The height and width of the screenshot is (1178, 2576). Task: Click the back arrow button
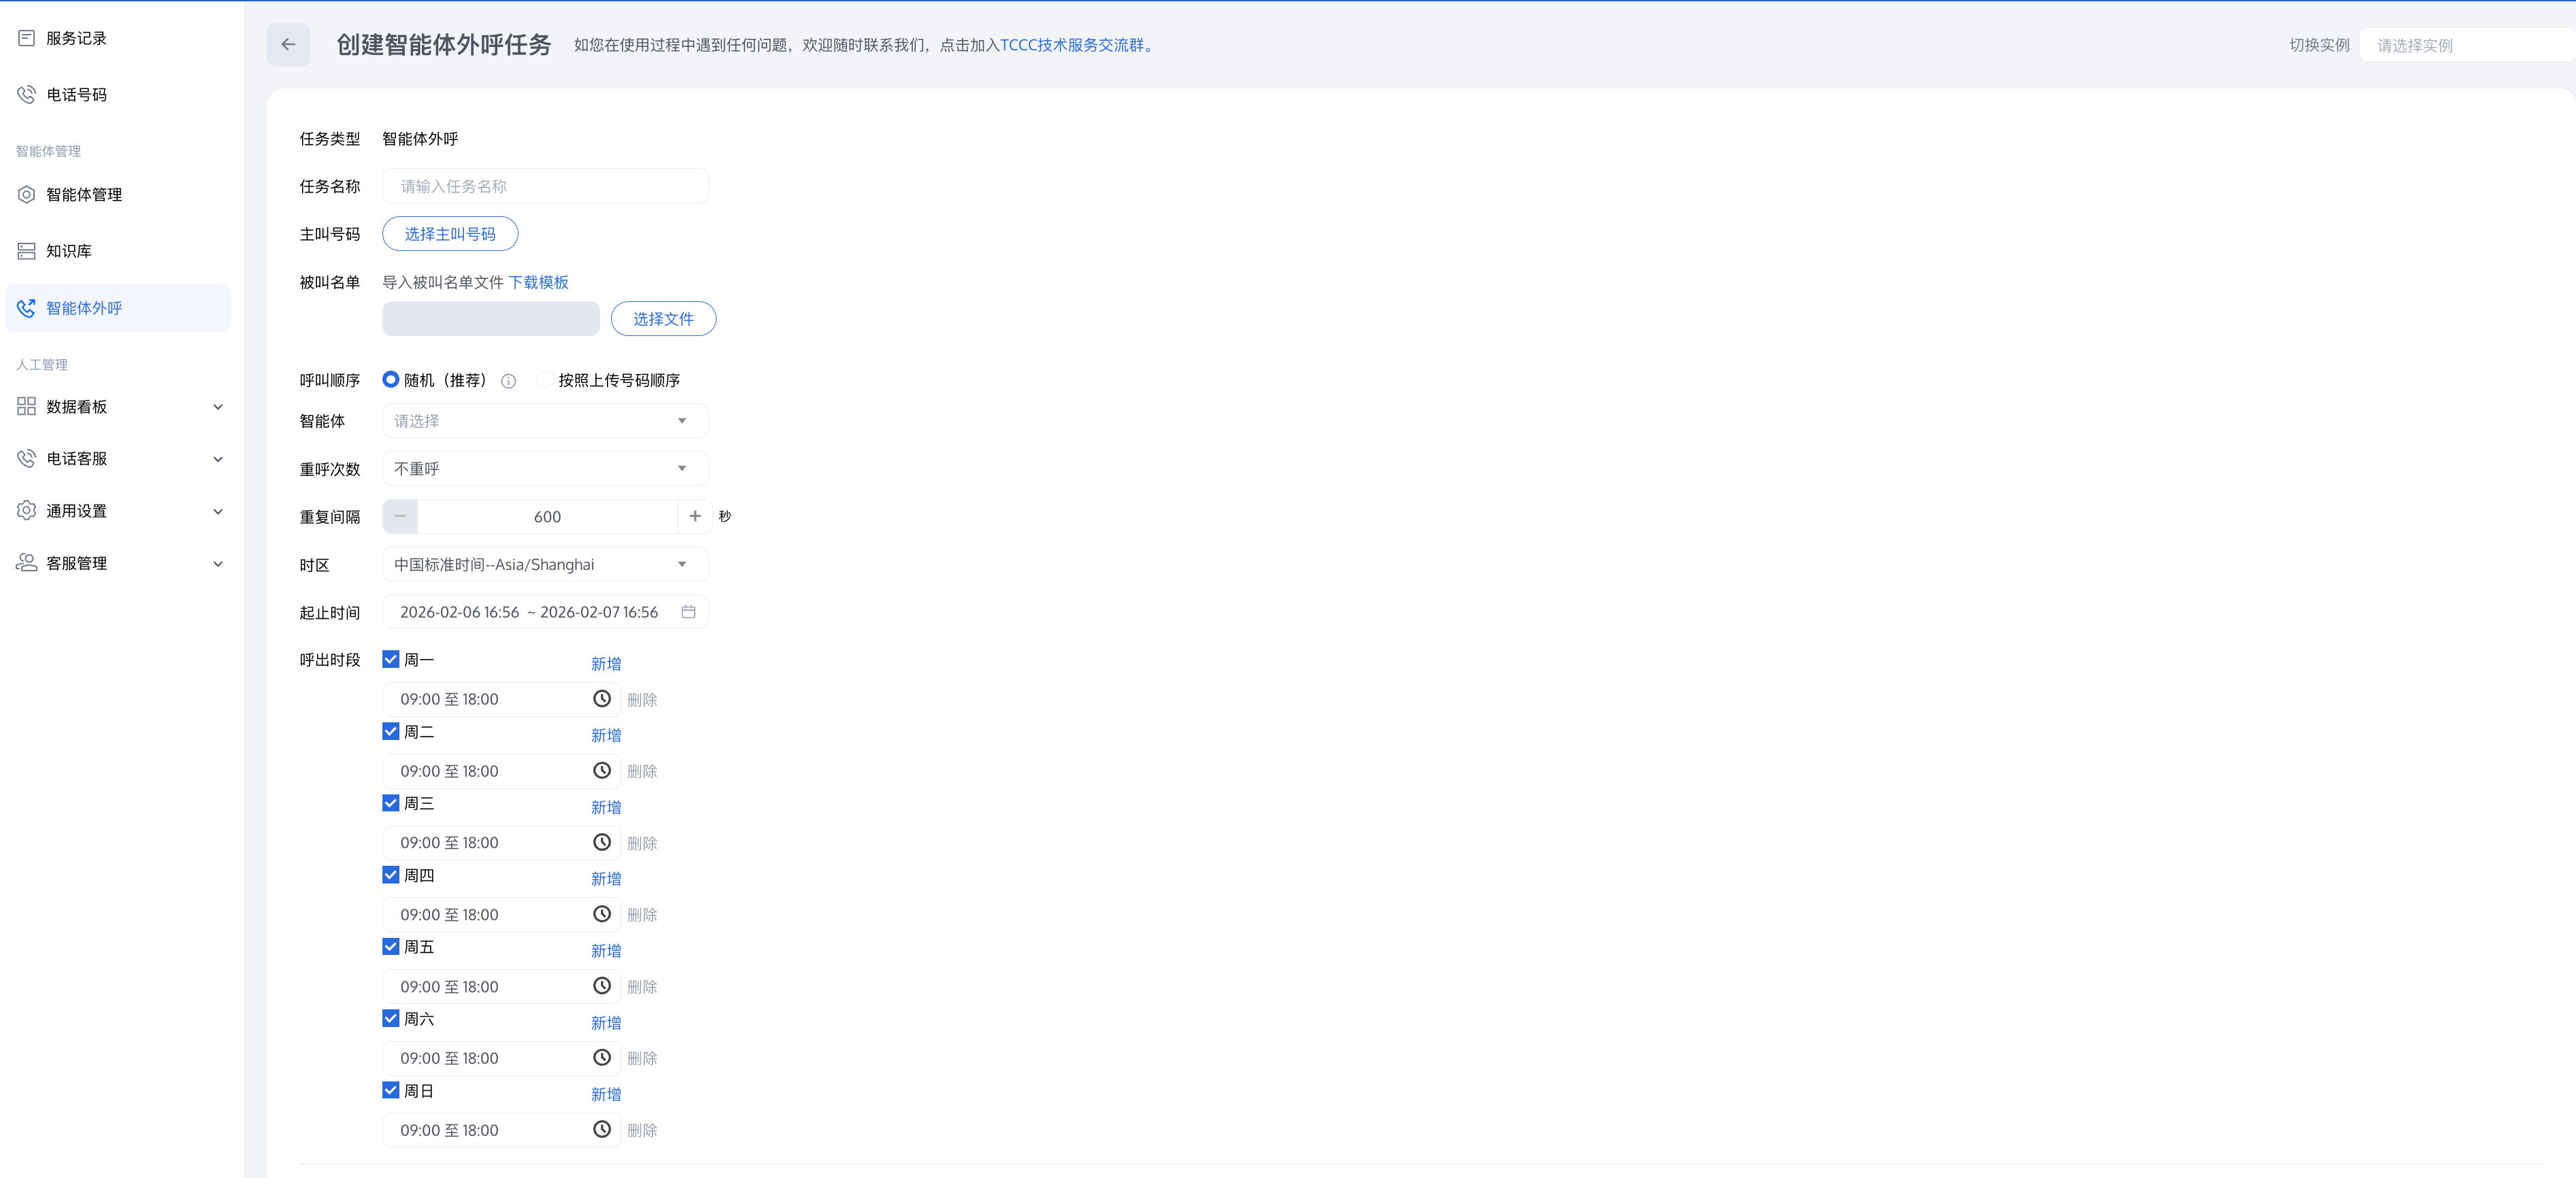(x=288, y=44)
